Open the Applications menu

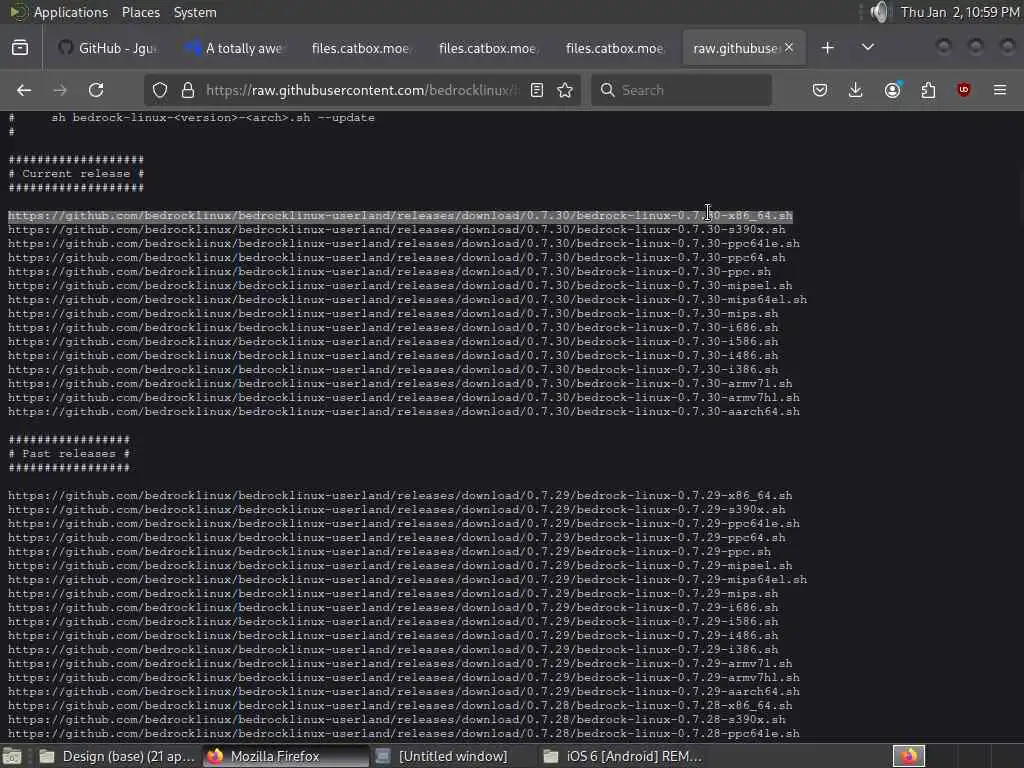point(71,12)
